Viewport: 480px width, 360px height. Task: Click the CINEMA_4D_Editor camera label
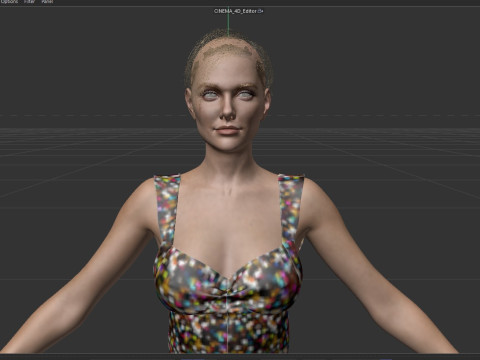pos(235,11)
